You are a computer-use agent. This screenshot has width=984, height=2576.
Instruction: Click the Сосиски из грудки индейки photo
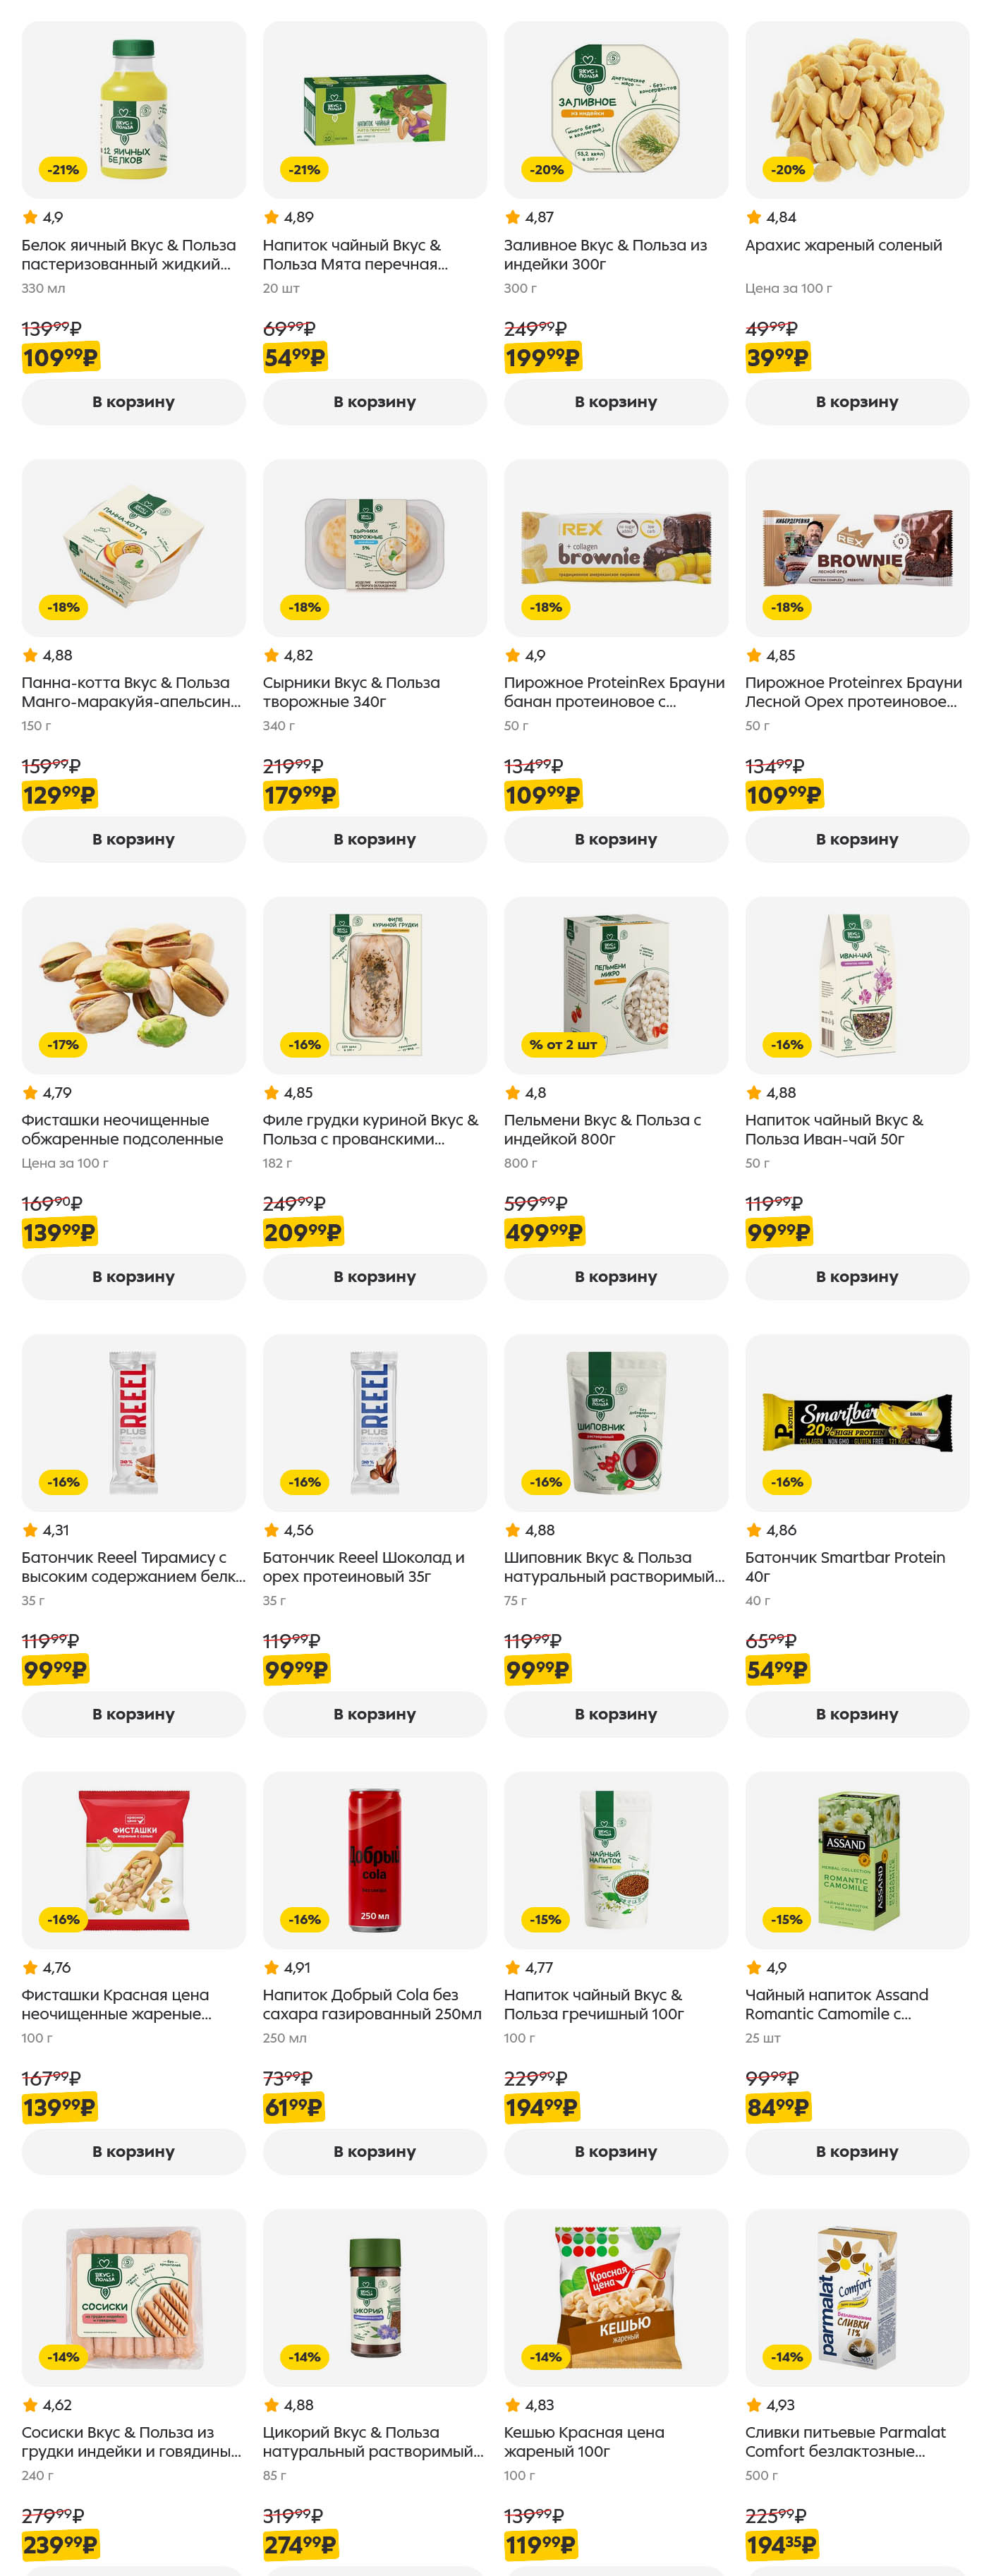[x=133, y=2297]
